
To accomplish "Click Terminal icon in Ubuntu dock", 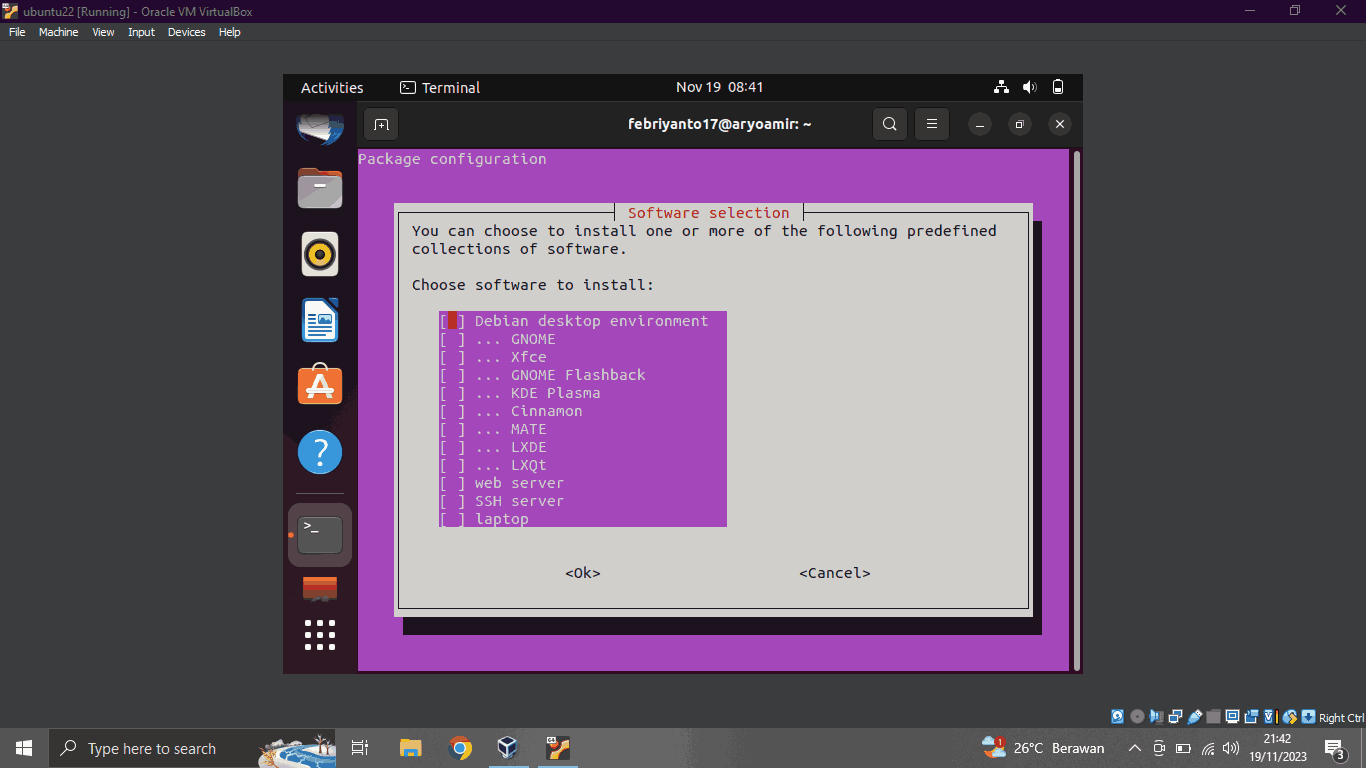I will (320, 535).
